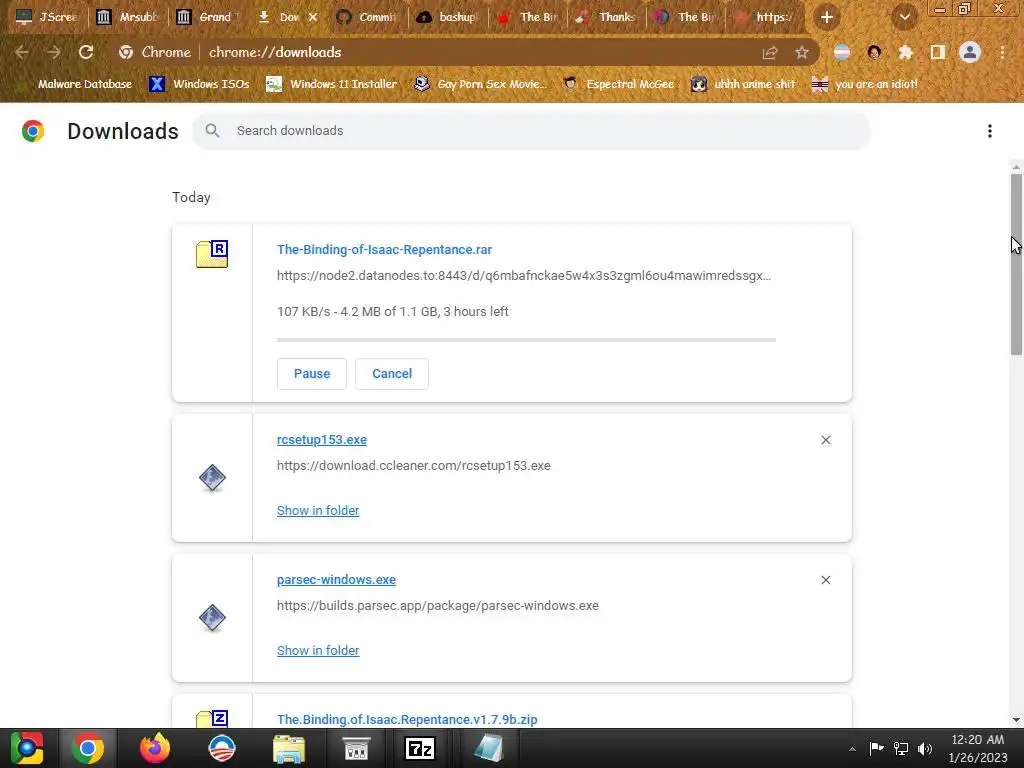Click the character avatar extension icon

(874, 52)
